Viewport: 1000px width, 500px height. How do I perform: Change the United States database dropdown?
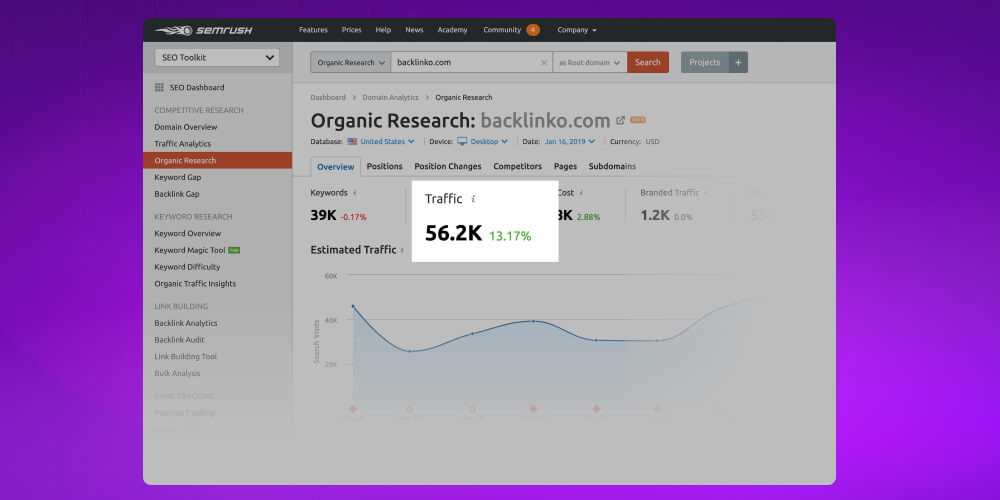[387, 142]
